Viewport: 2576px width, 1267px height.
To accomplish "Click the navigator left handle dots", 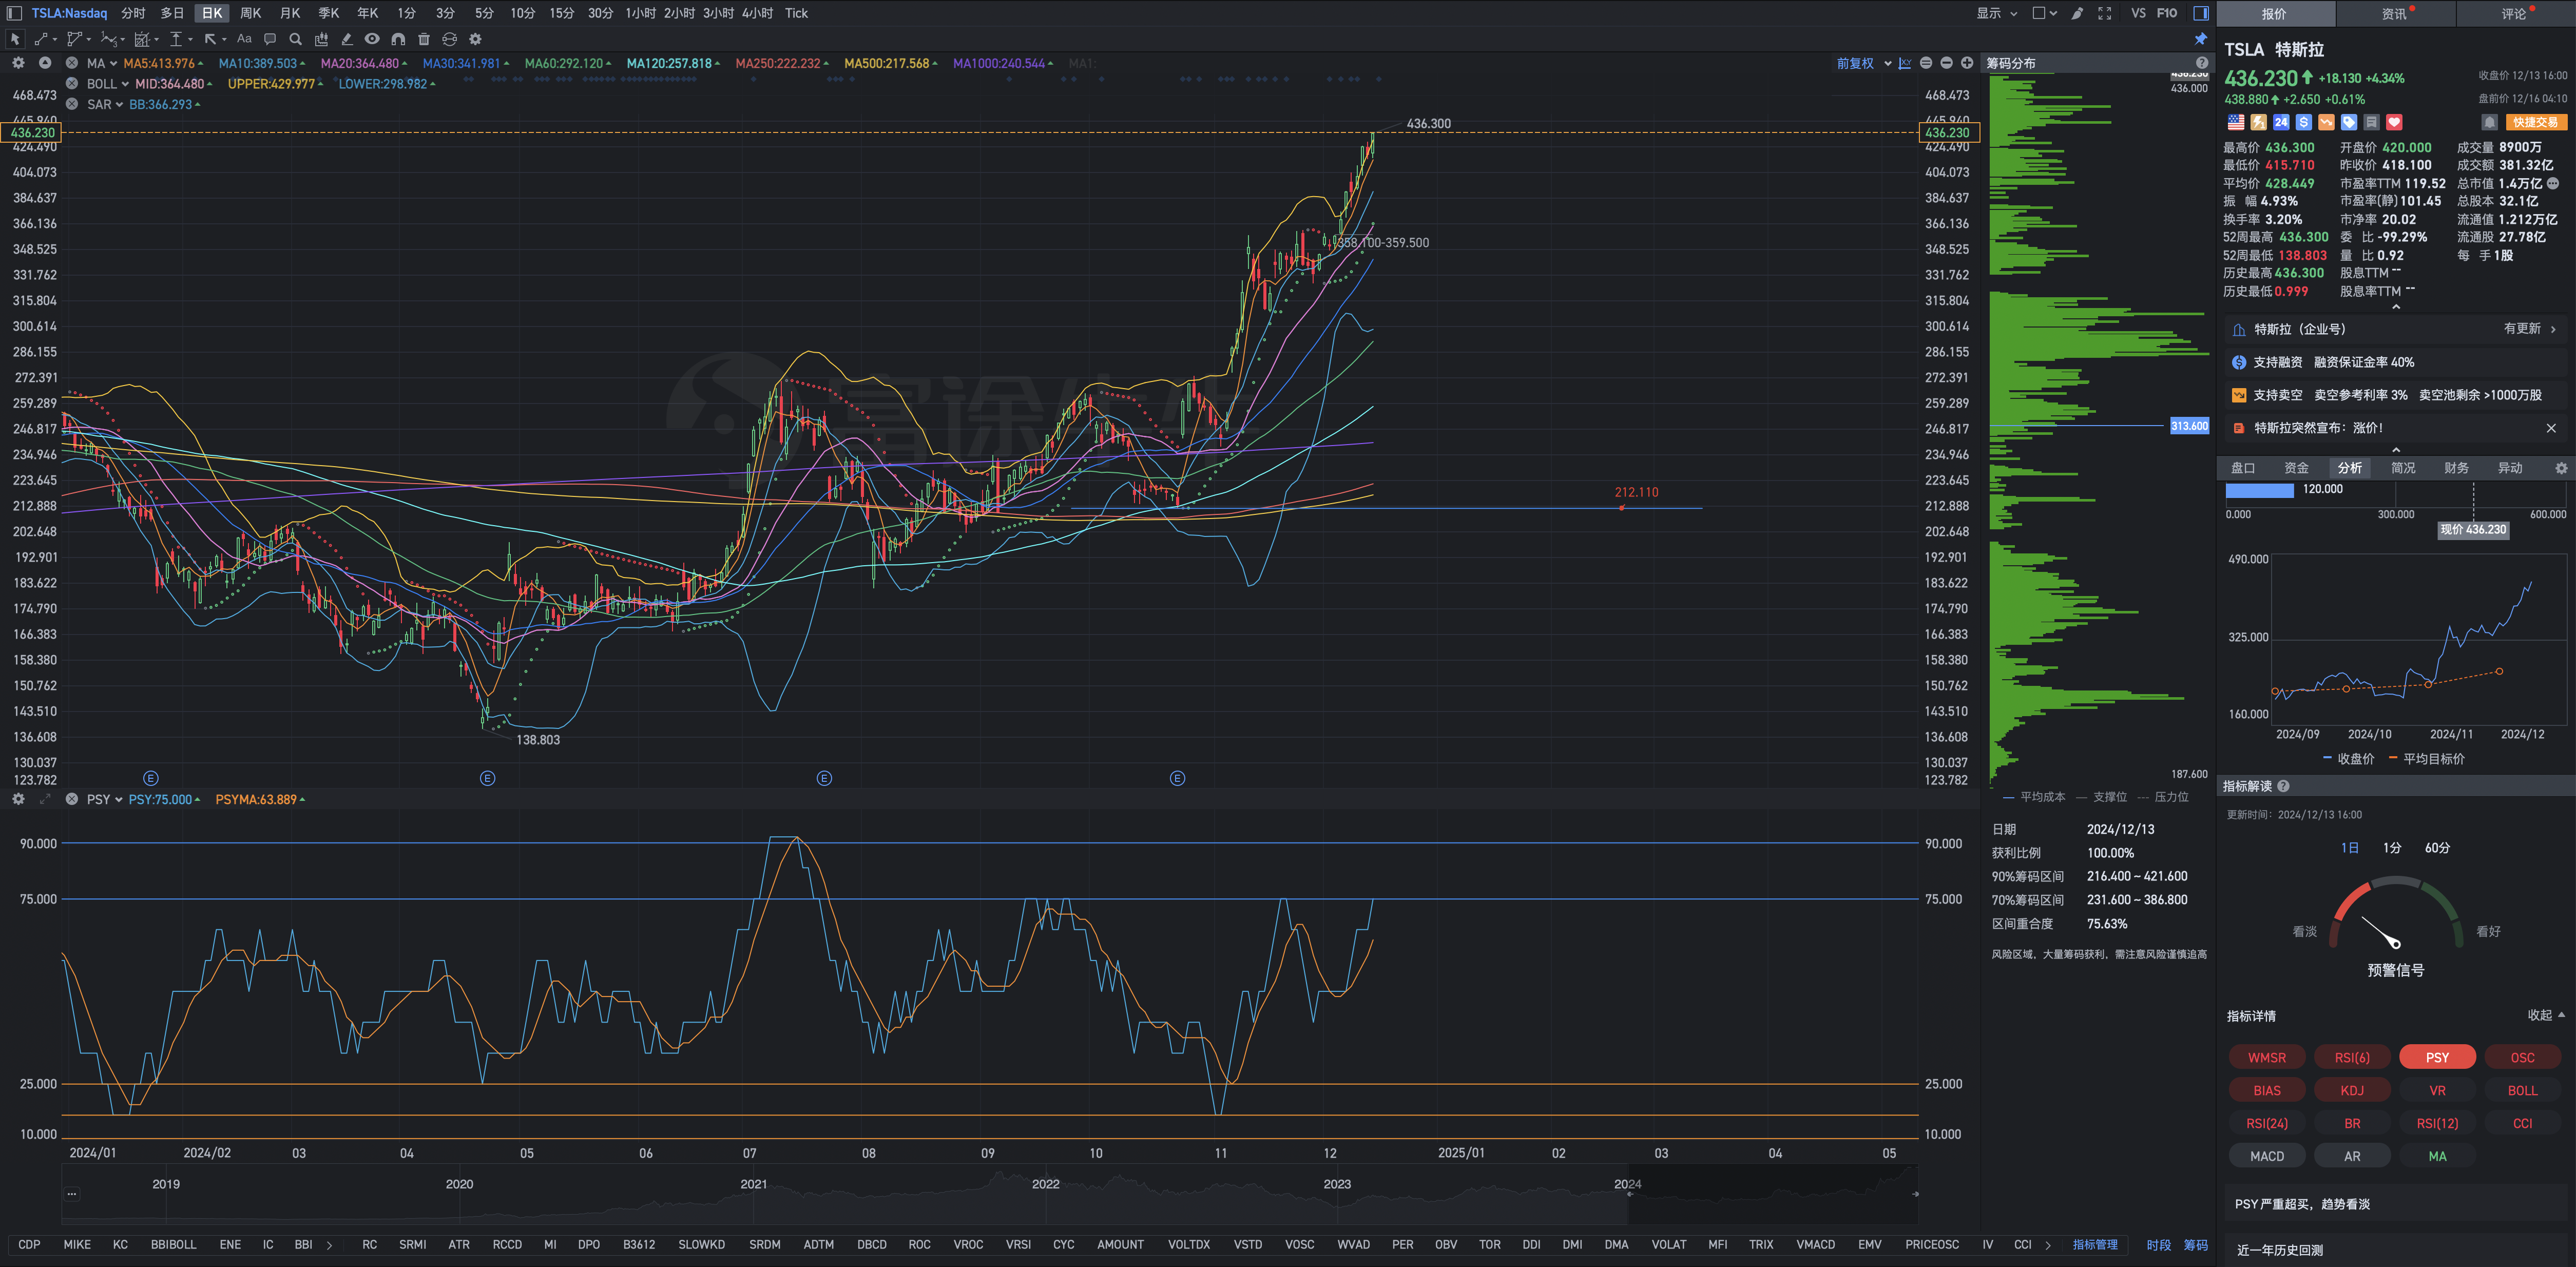I will point(71,1194).
